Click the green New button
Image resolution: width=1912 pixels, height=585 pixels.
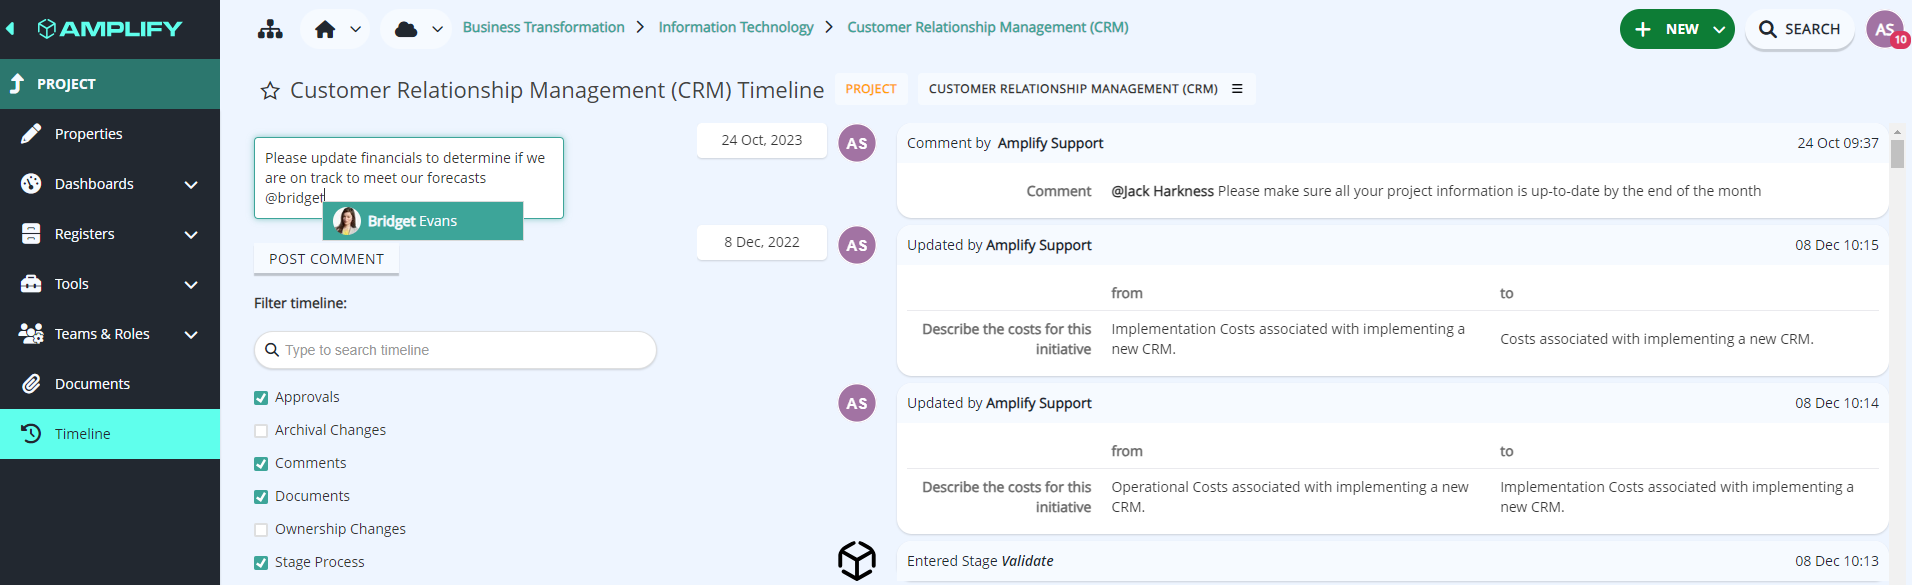[x=1677, y=29]
